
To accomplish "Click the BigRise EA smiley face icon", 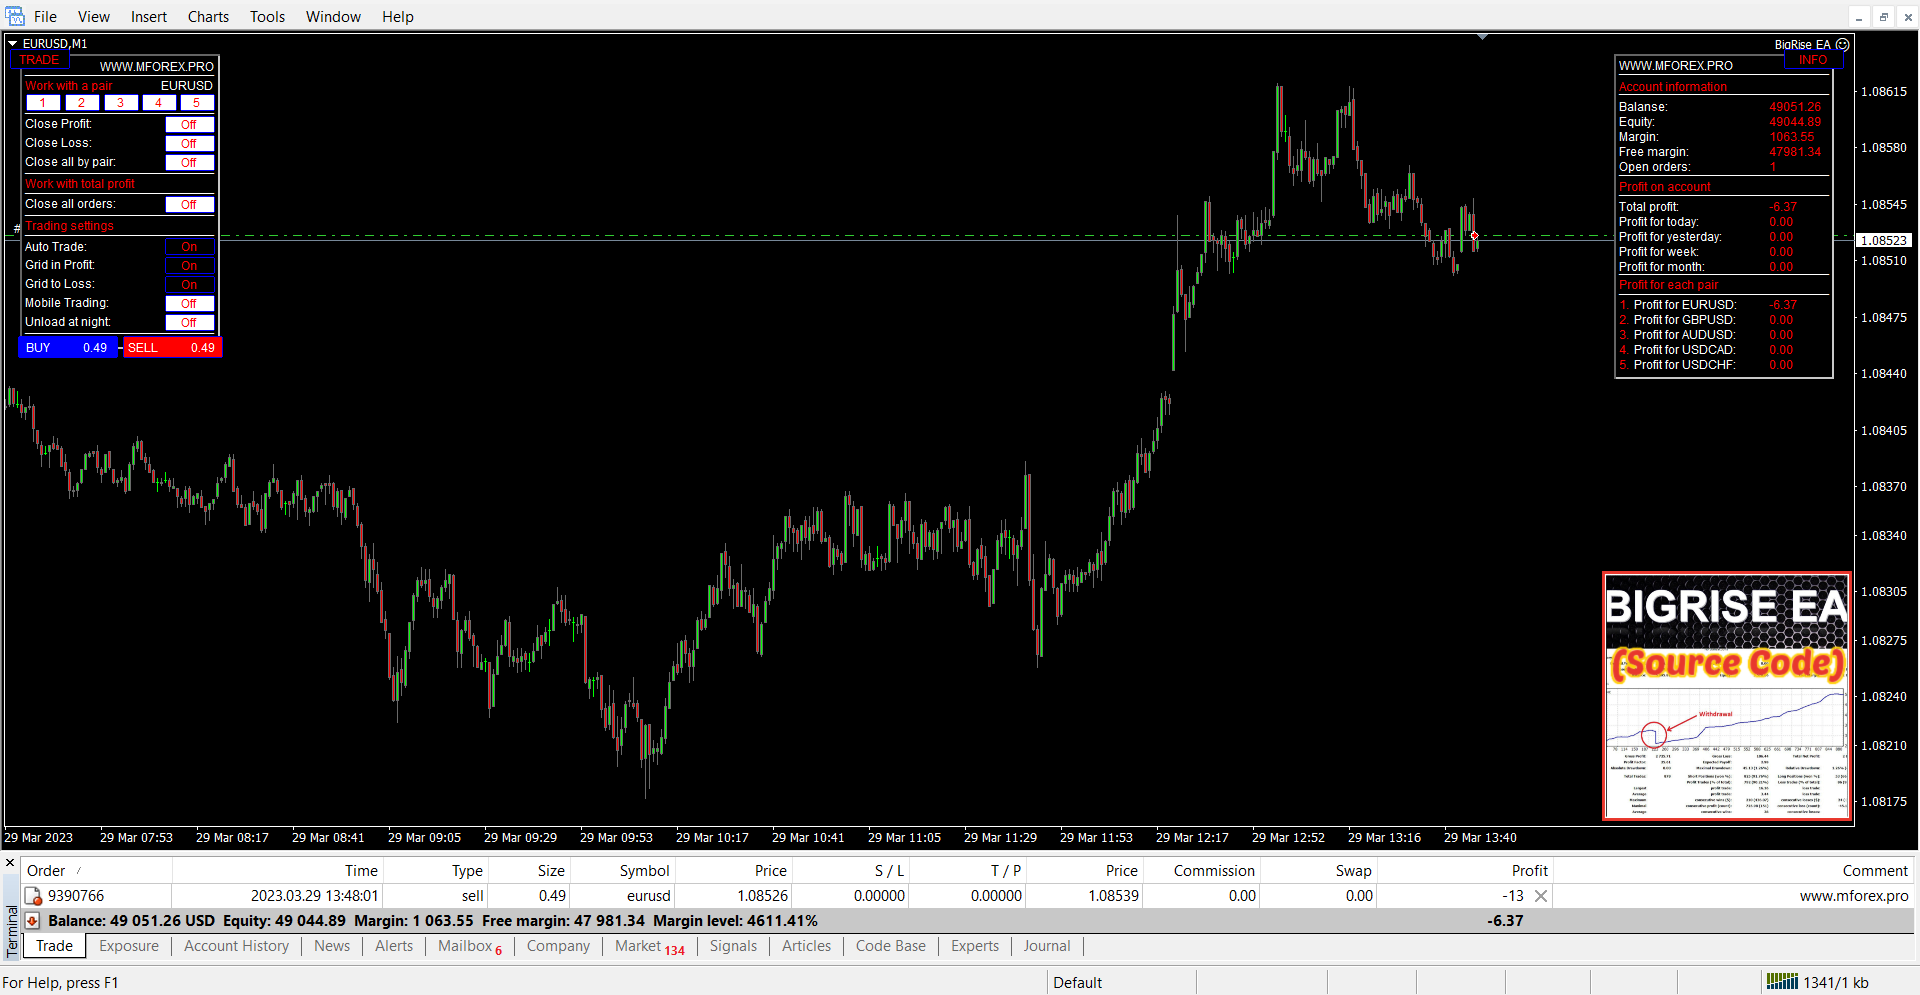I will point(1842,45).
